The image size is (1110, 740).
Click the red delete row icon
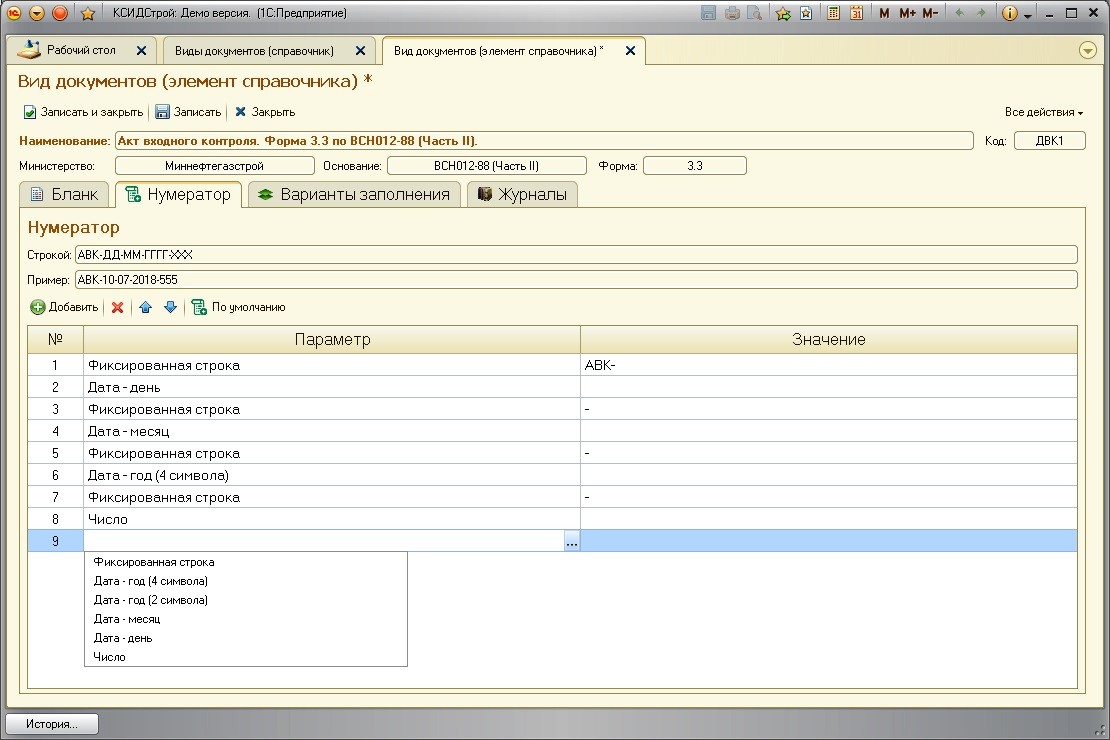pos(117,307)
